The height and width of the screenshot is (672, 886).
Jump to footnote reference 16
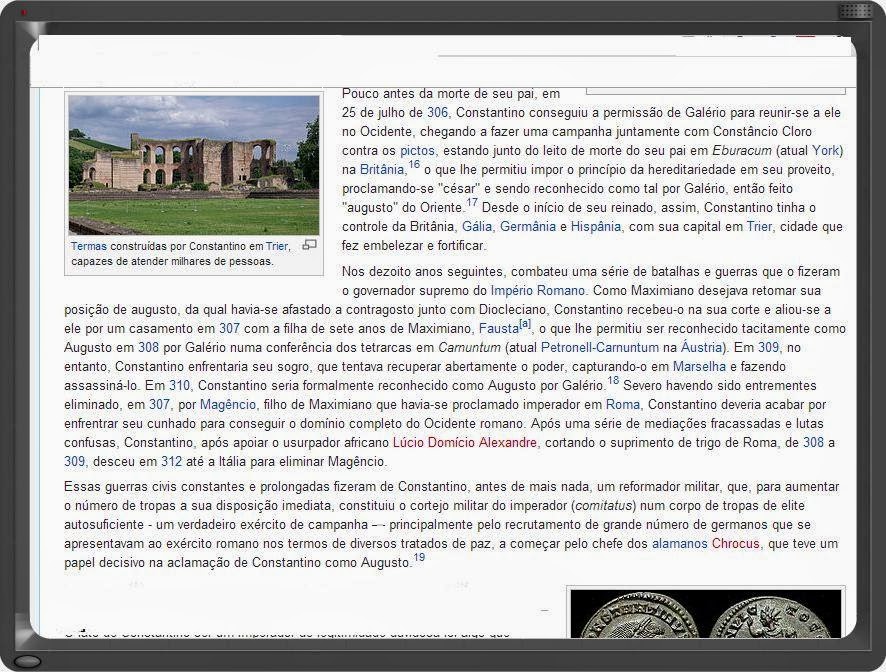pyautogui.click(x=414, y=164)
